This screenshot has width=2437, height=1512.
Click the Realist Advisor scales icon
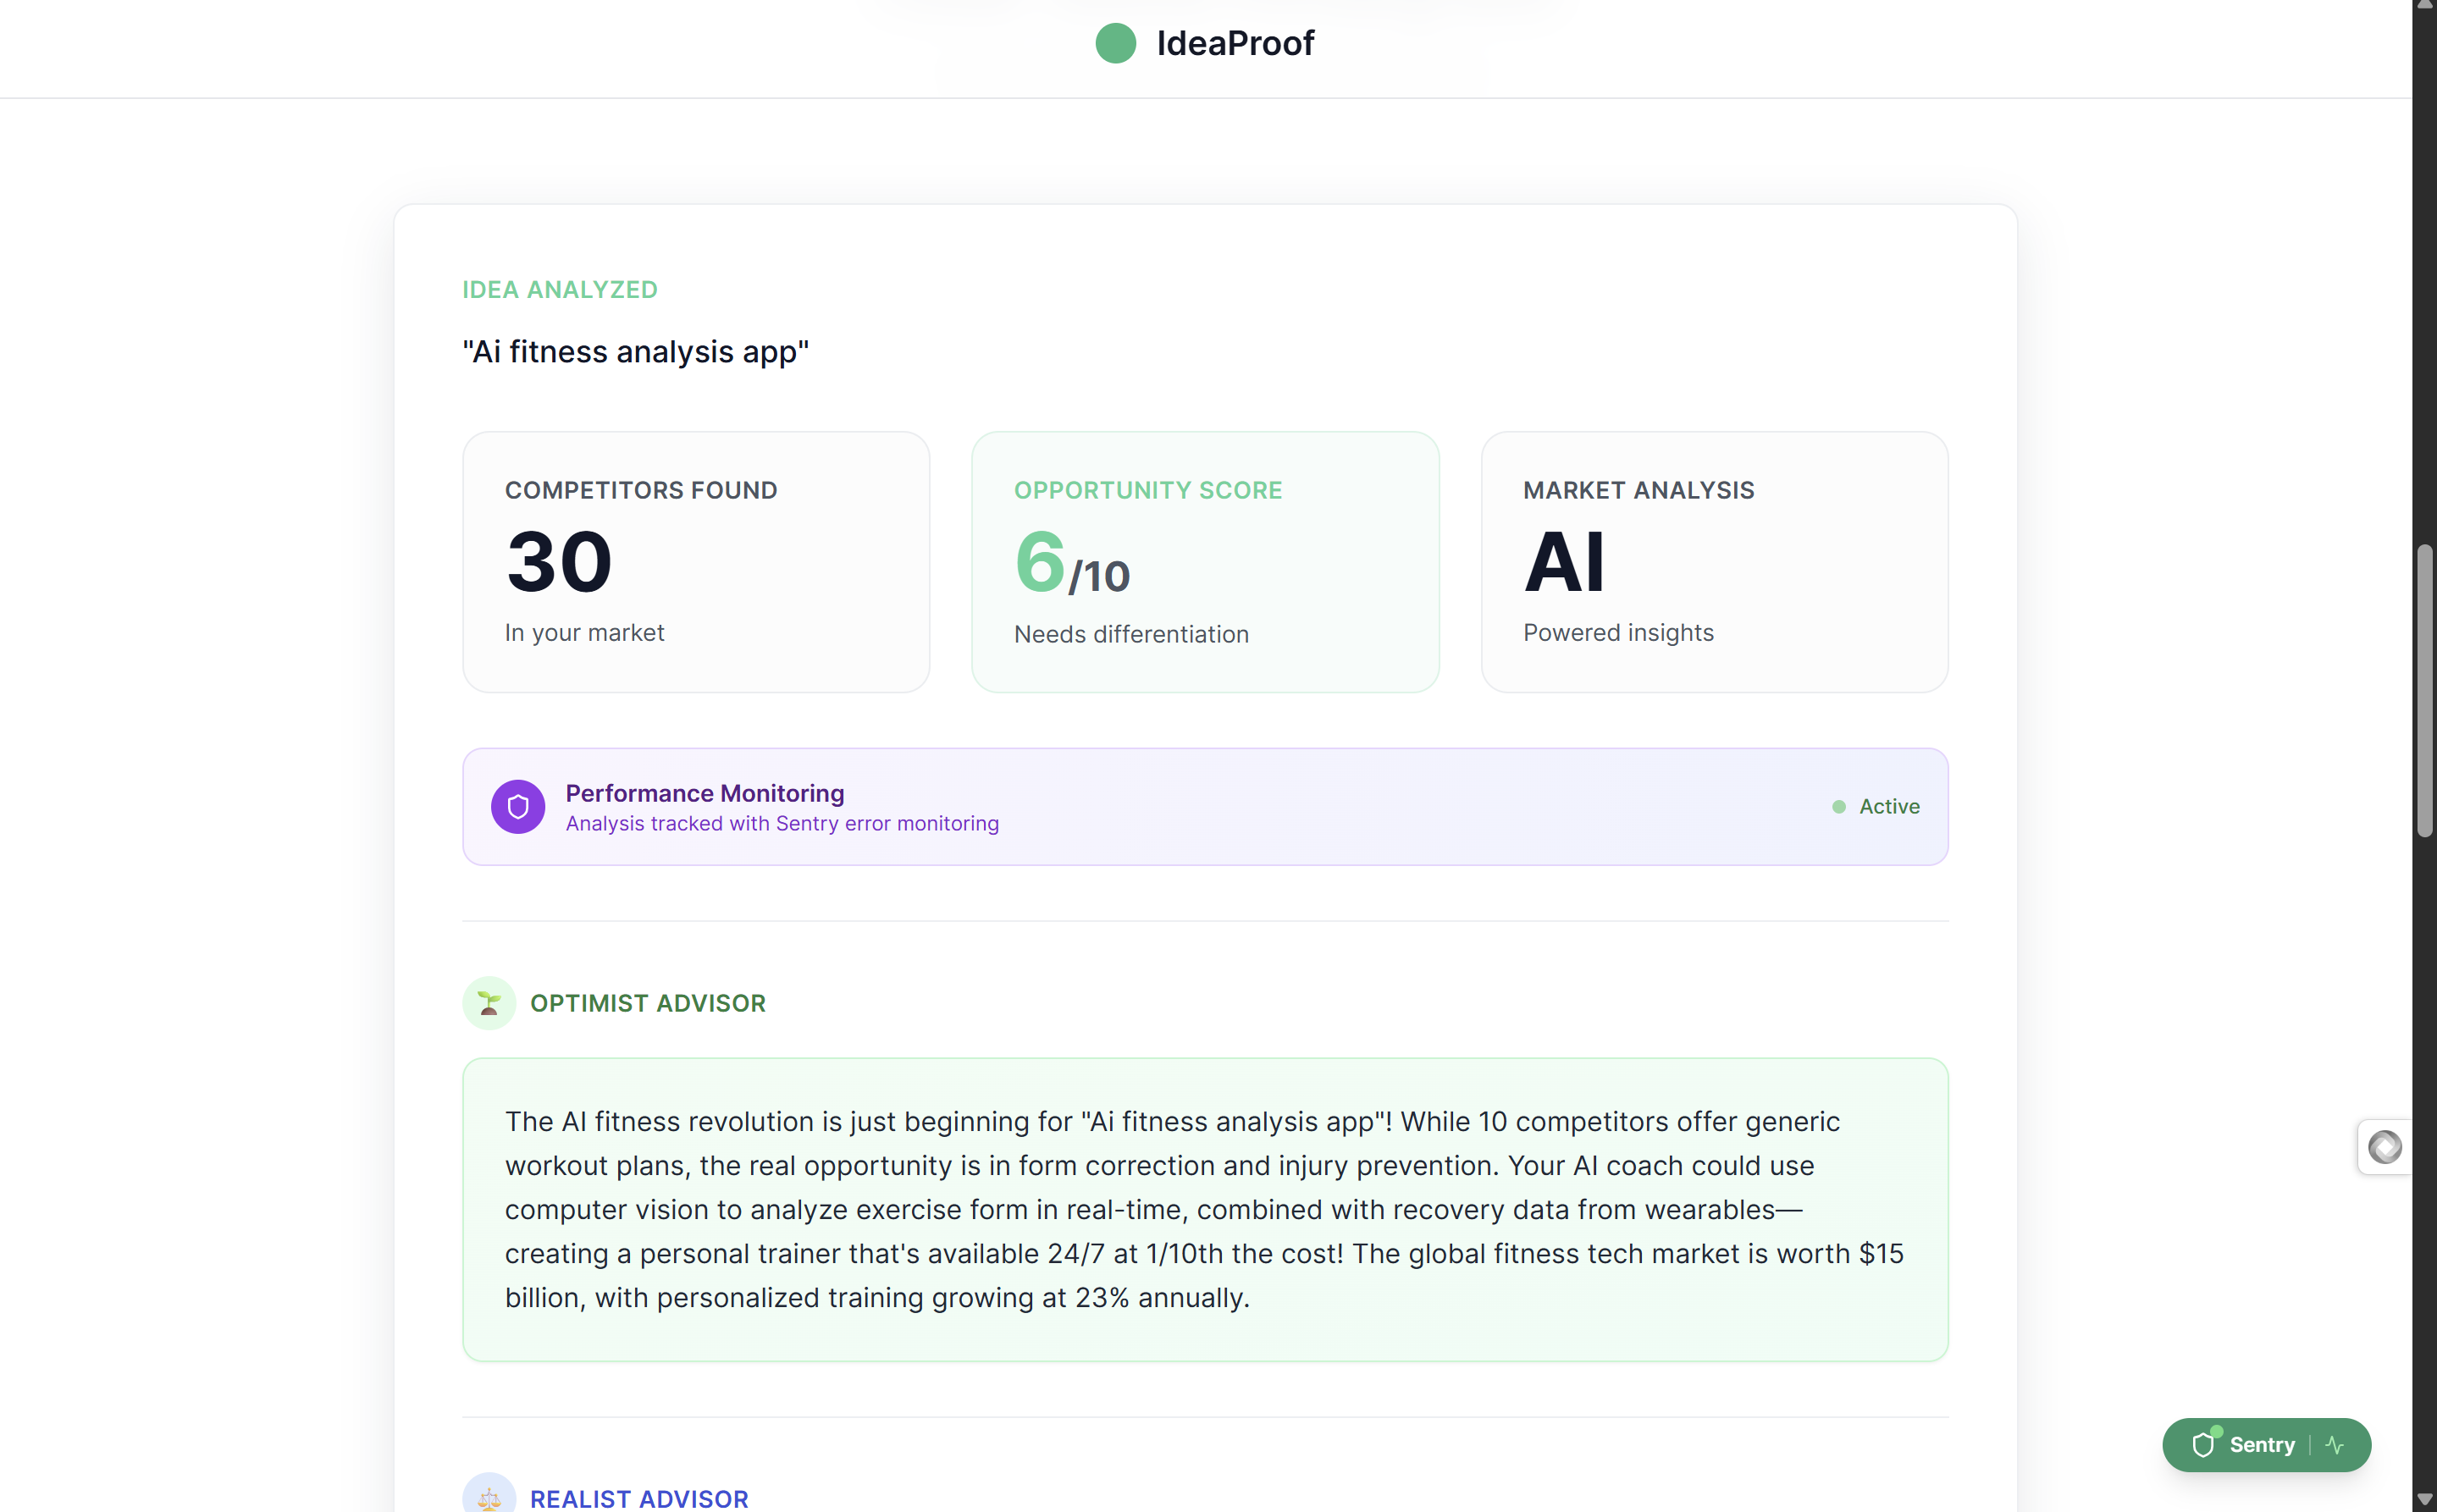tap(489, 1496)
